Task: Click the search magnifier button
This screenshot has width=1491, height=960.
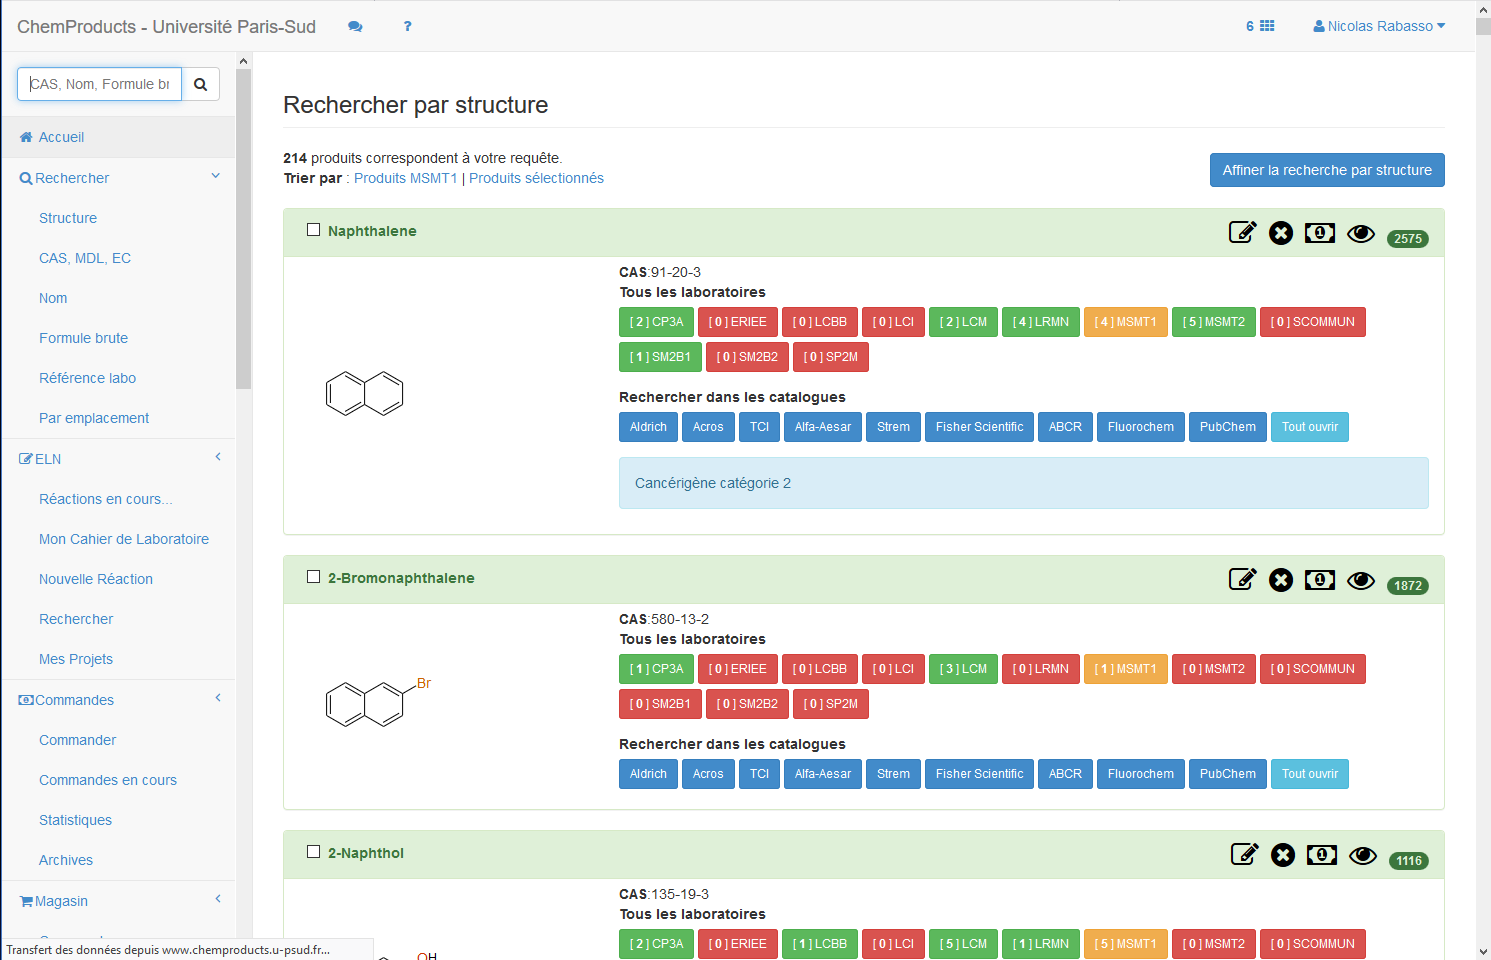Action: pos(201,84)
